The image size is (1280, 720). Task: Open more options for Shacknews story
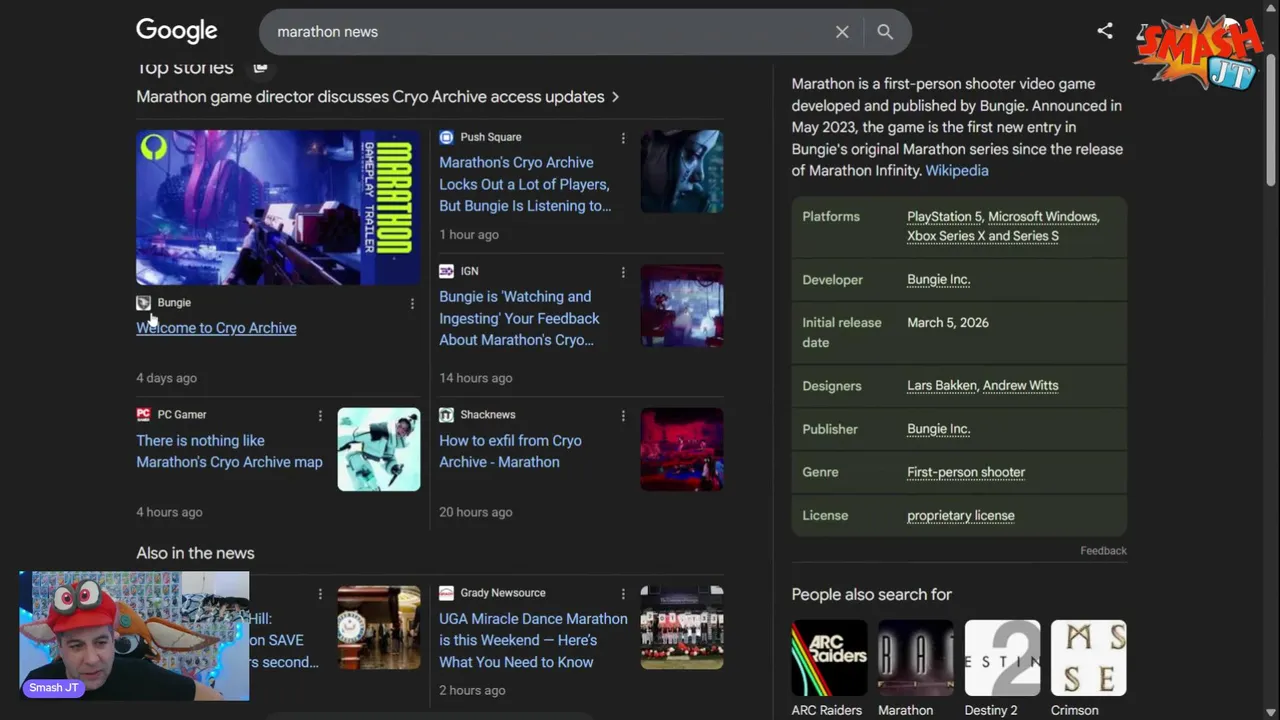coord(623,415)
